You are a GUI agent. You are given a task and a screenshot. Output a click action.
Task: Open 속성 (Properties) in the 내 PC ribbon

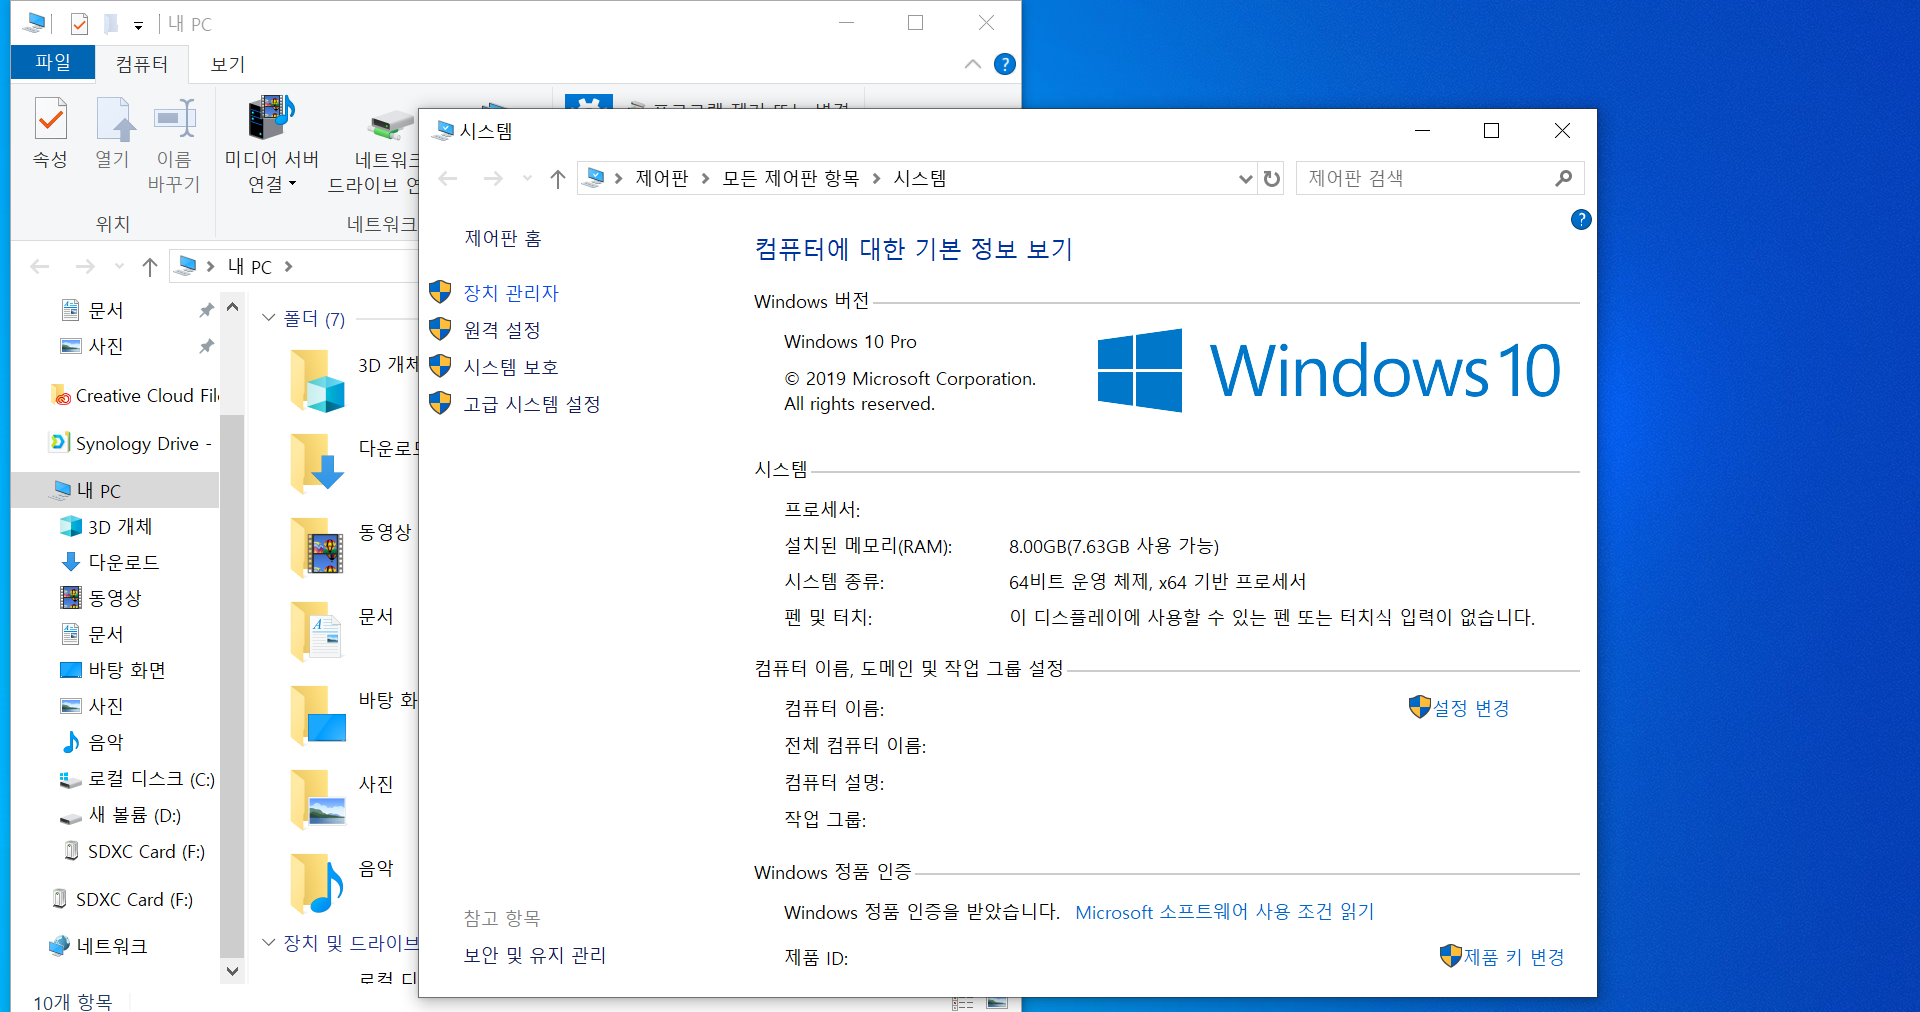50,133
